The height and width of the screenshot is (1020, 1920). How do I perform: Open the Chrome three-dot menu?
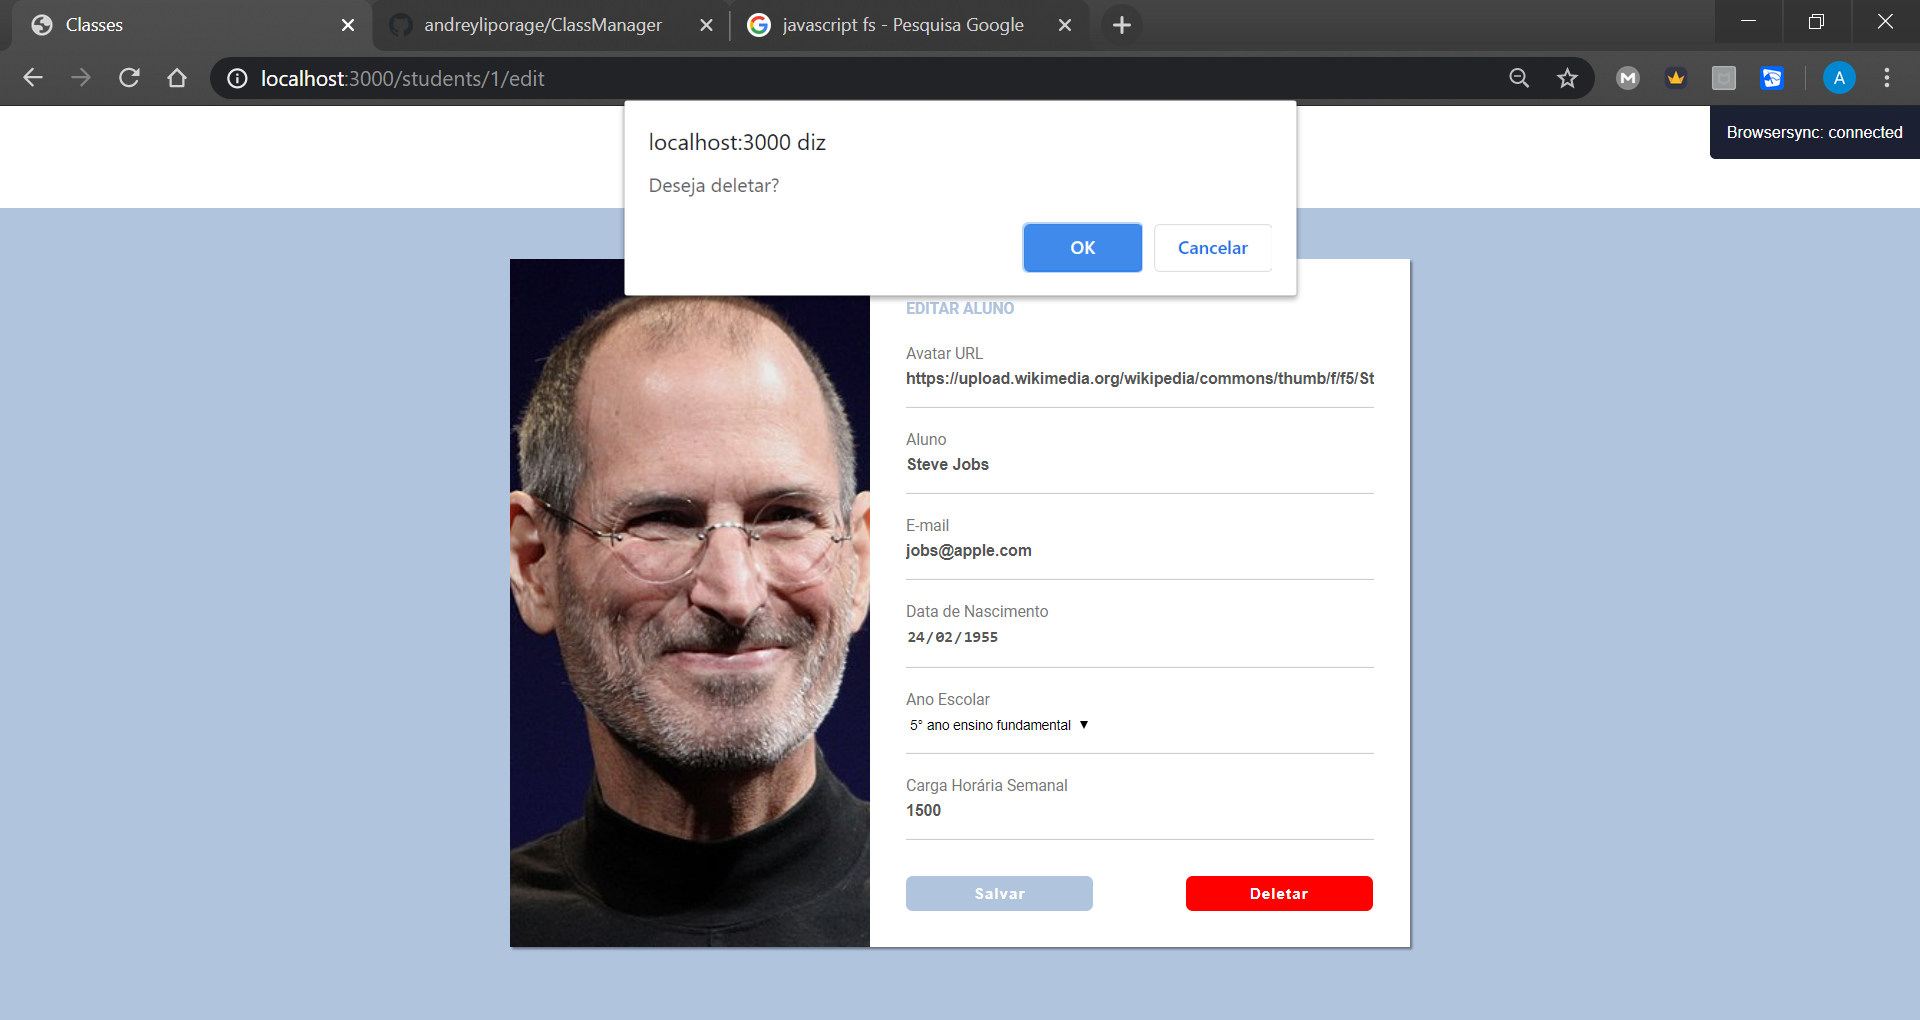[1887, 77]
